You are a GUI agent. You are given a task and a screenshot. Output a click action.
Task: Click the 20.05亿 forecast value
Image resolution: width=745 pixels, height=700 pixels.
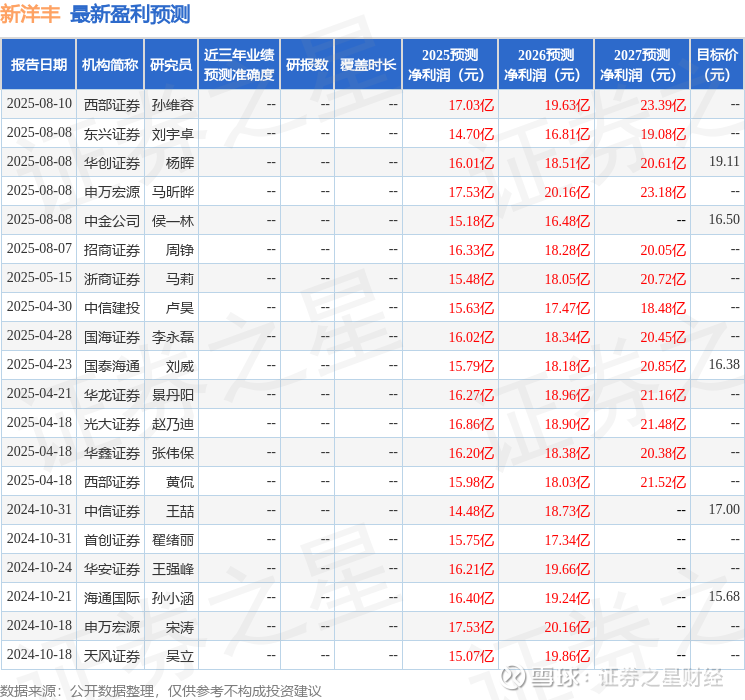(663, 250)
